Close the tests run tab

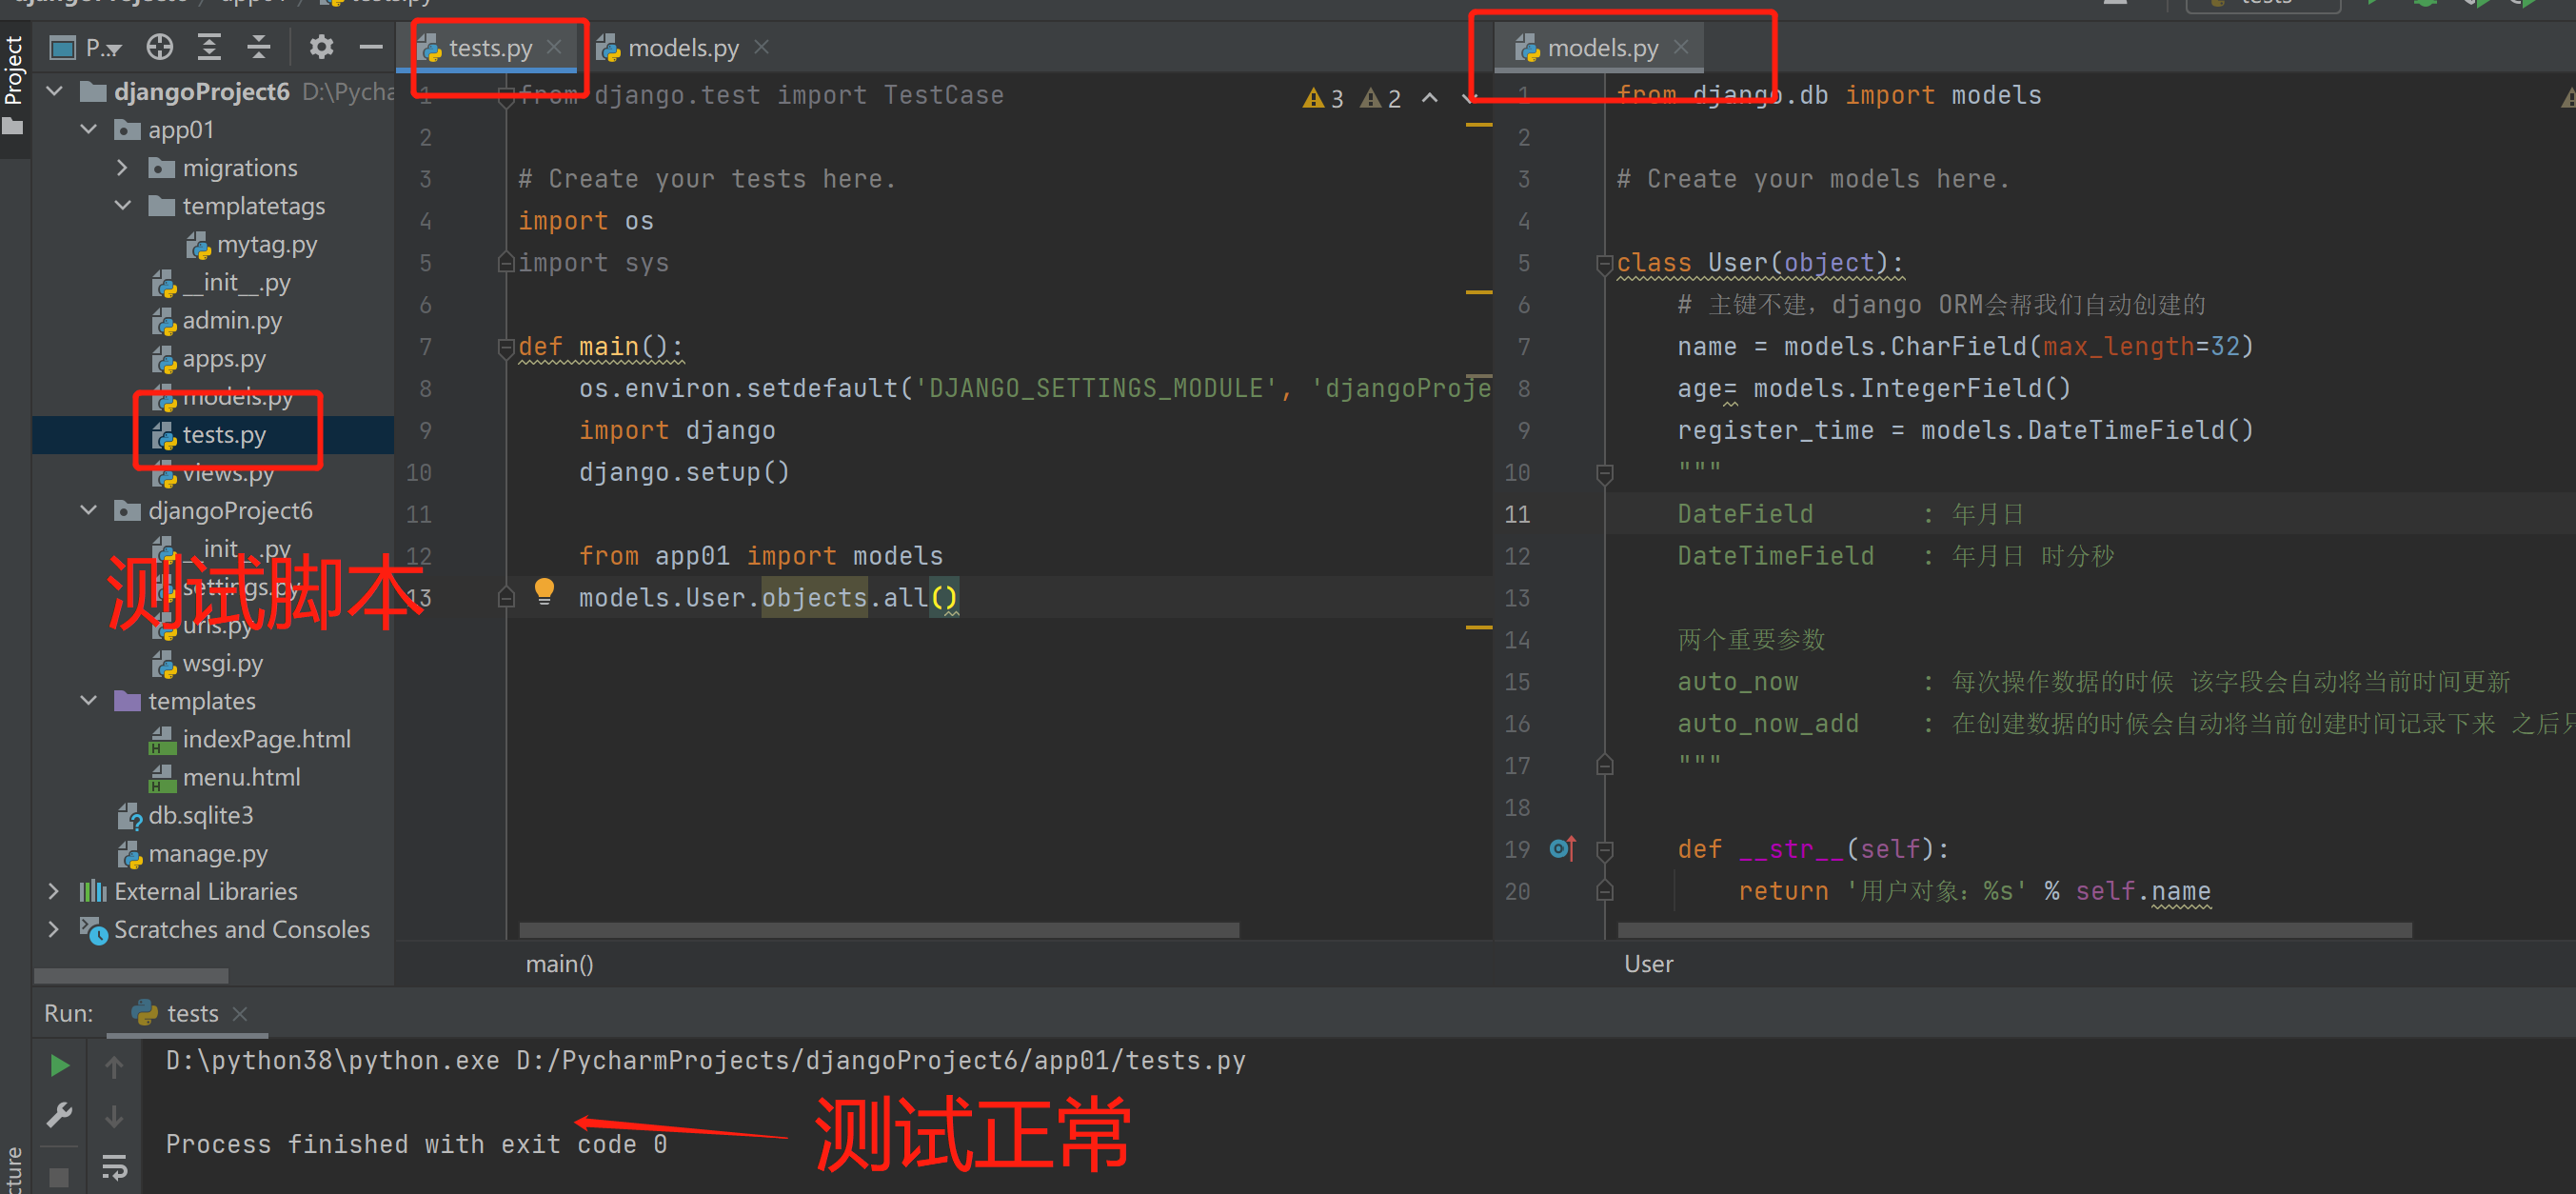[x=240, y=1013]
